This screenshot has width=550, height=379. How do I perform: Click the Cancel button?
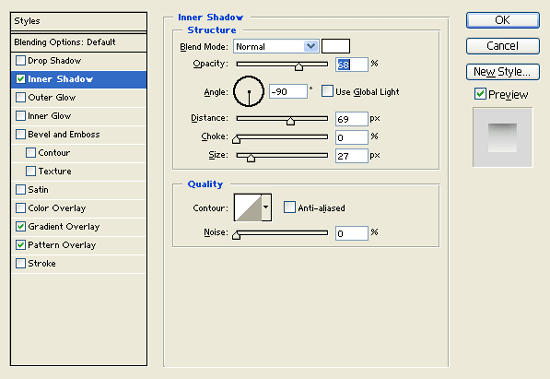coord(503,46)
